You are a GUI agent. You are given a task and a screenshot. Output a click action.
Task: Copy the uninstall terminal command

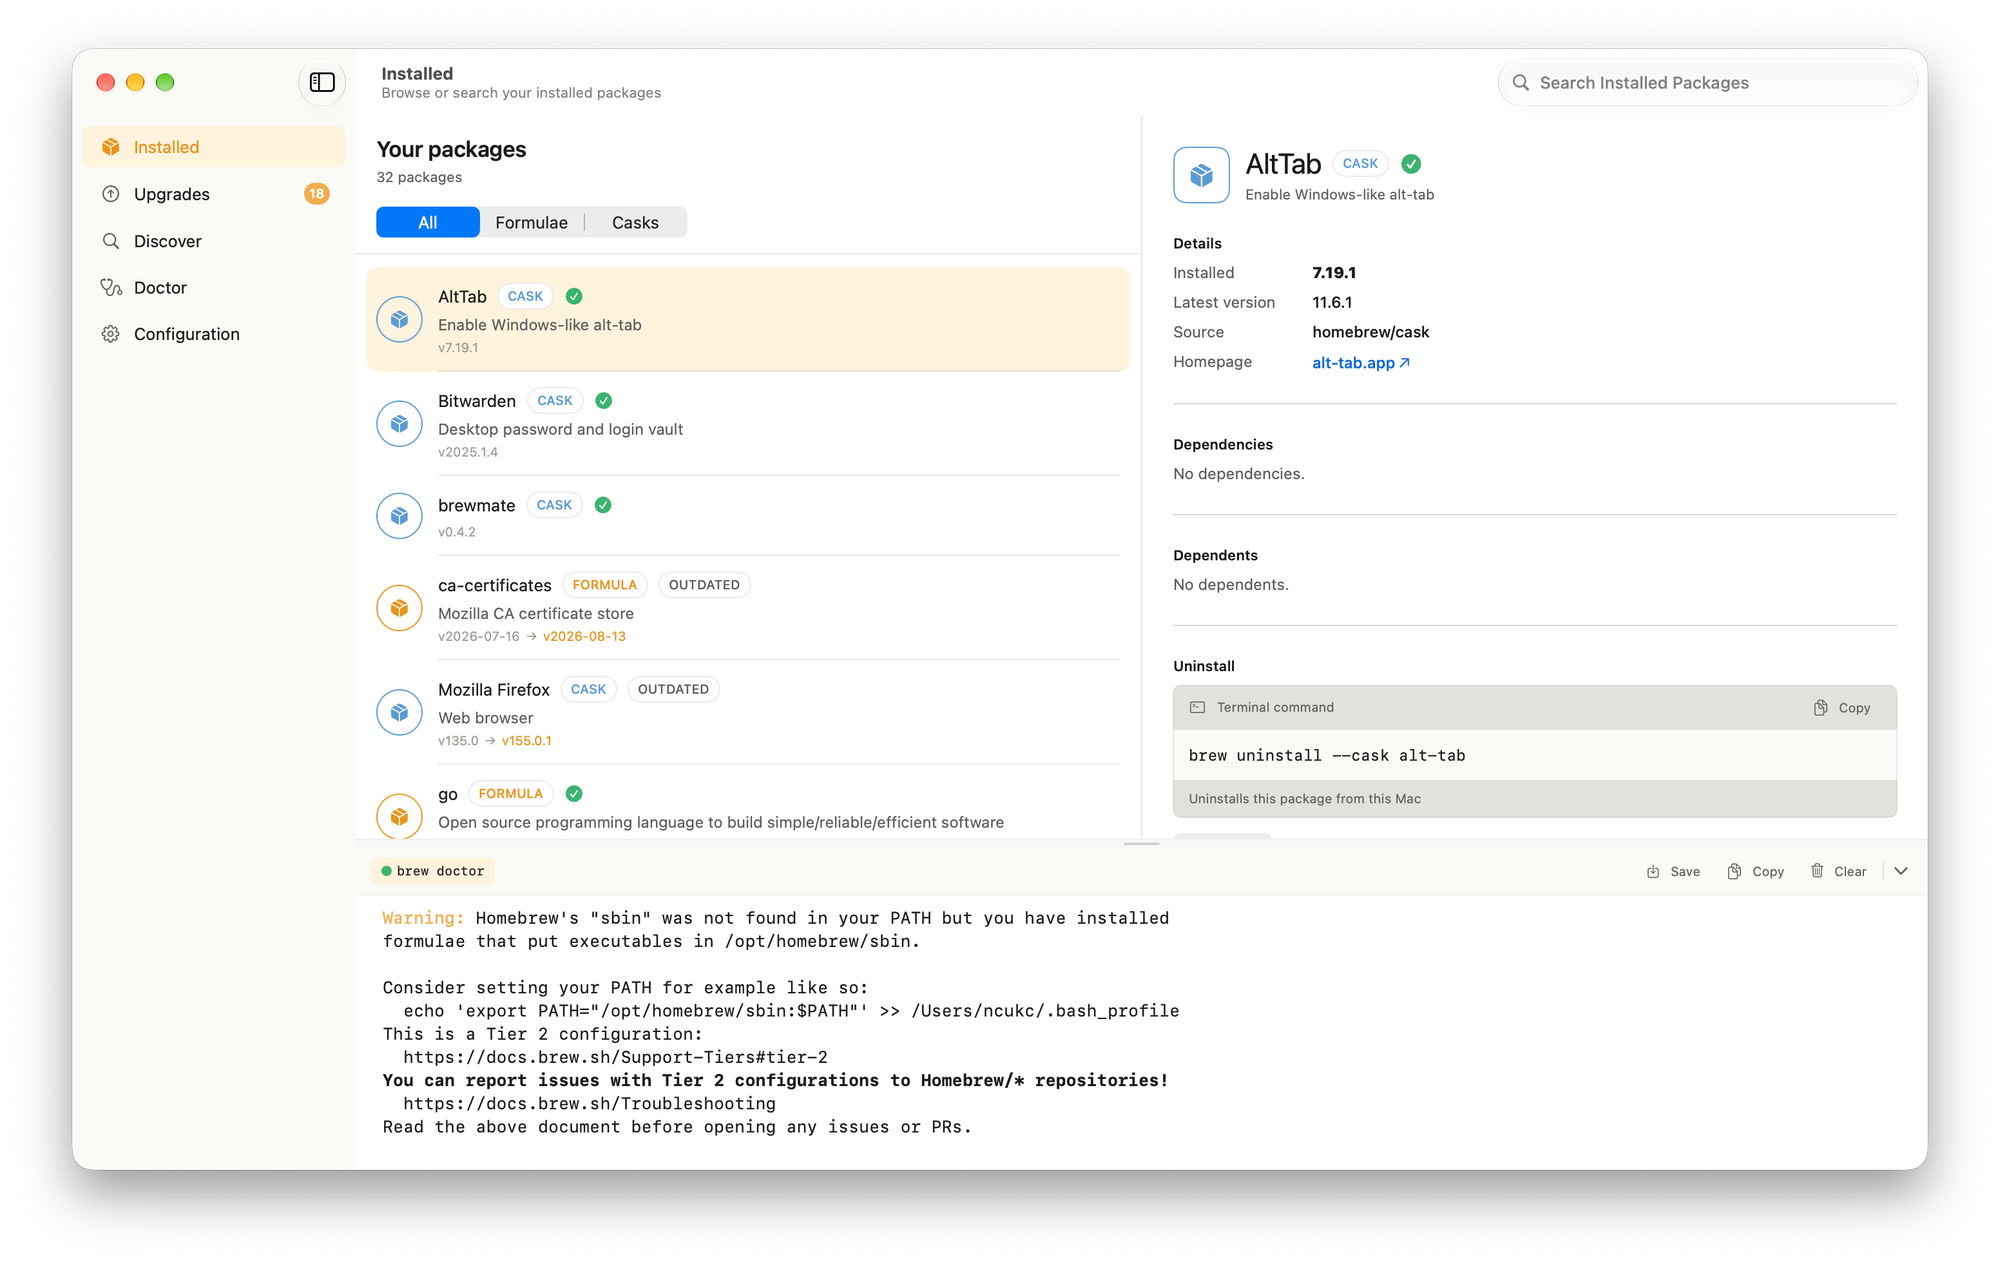1842,708
